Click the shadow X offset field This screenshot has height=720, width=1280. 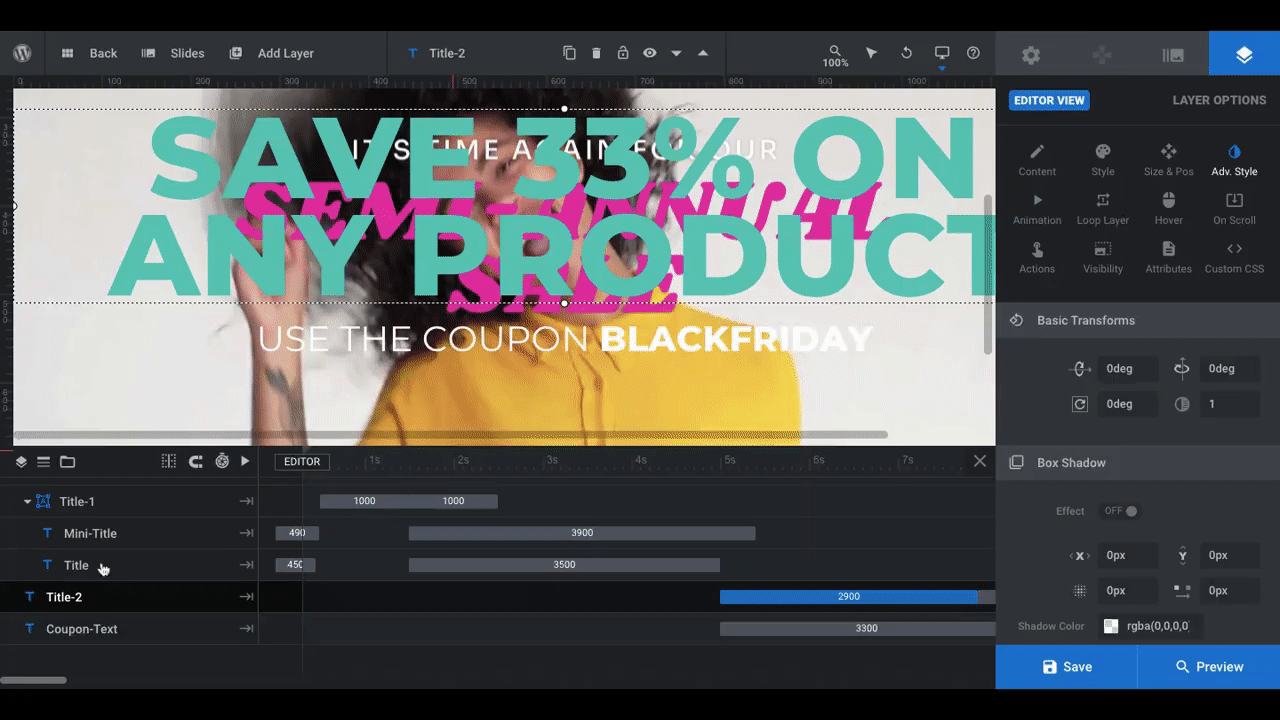(x=1127, y=555)
